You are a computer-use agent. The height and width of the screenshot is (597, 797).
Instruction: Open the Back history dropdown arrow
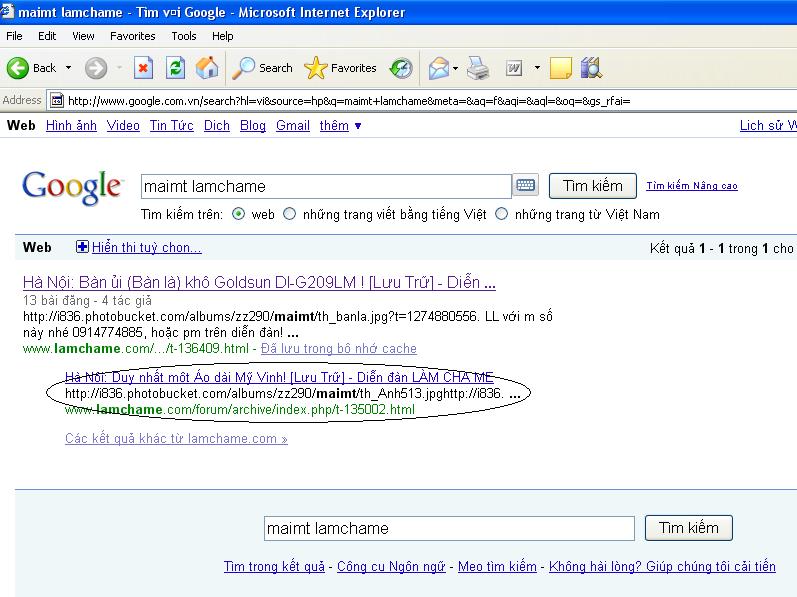pos(69,68)
